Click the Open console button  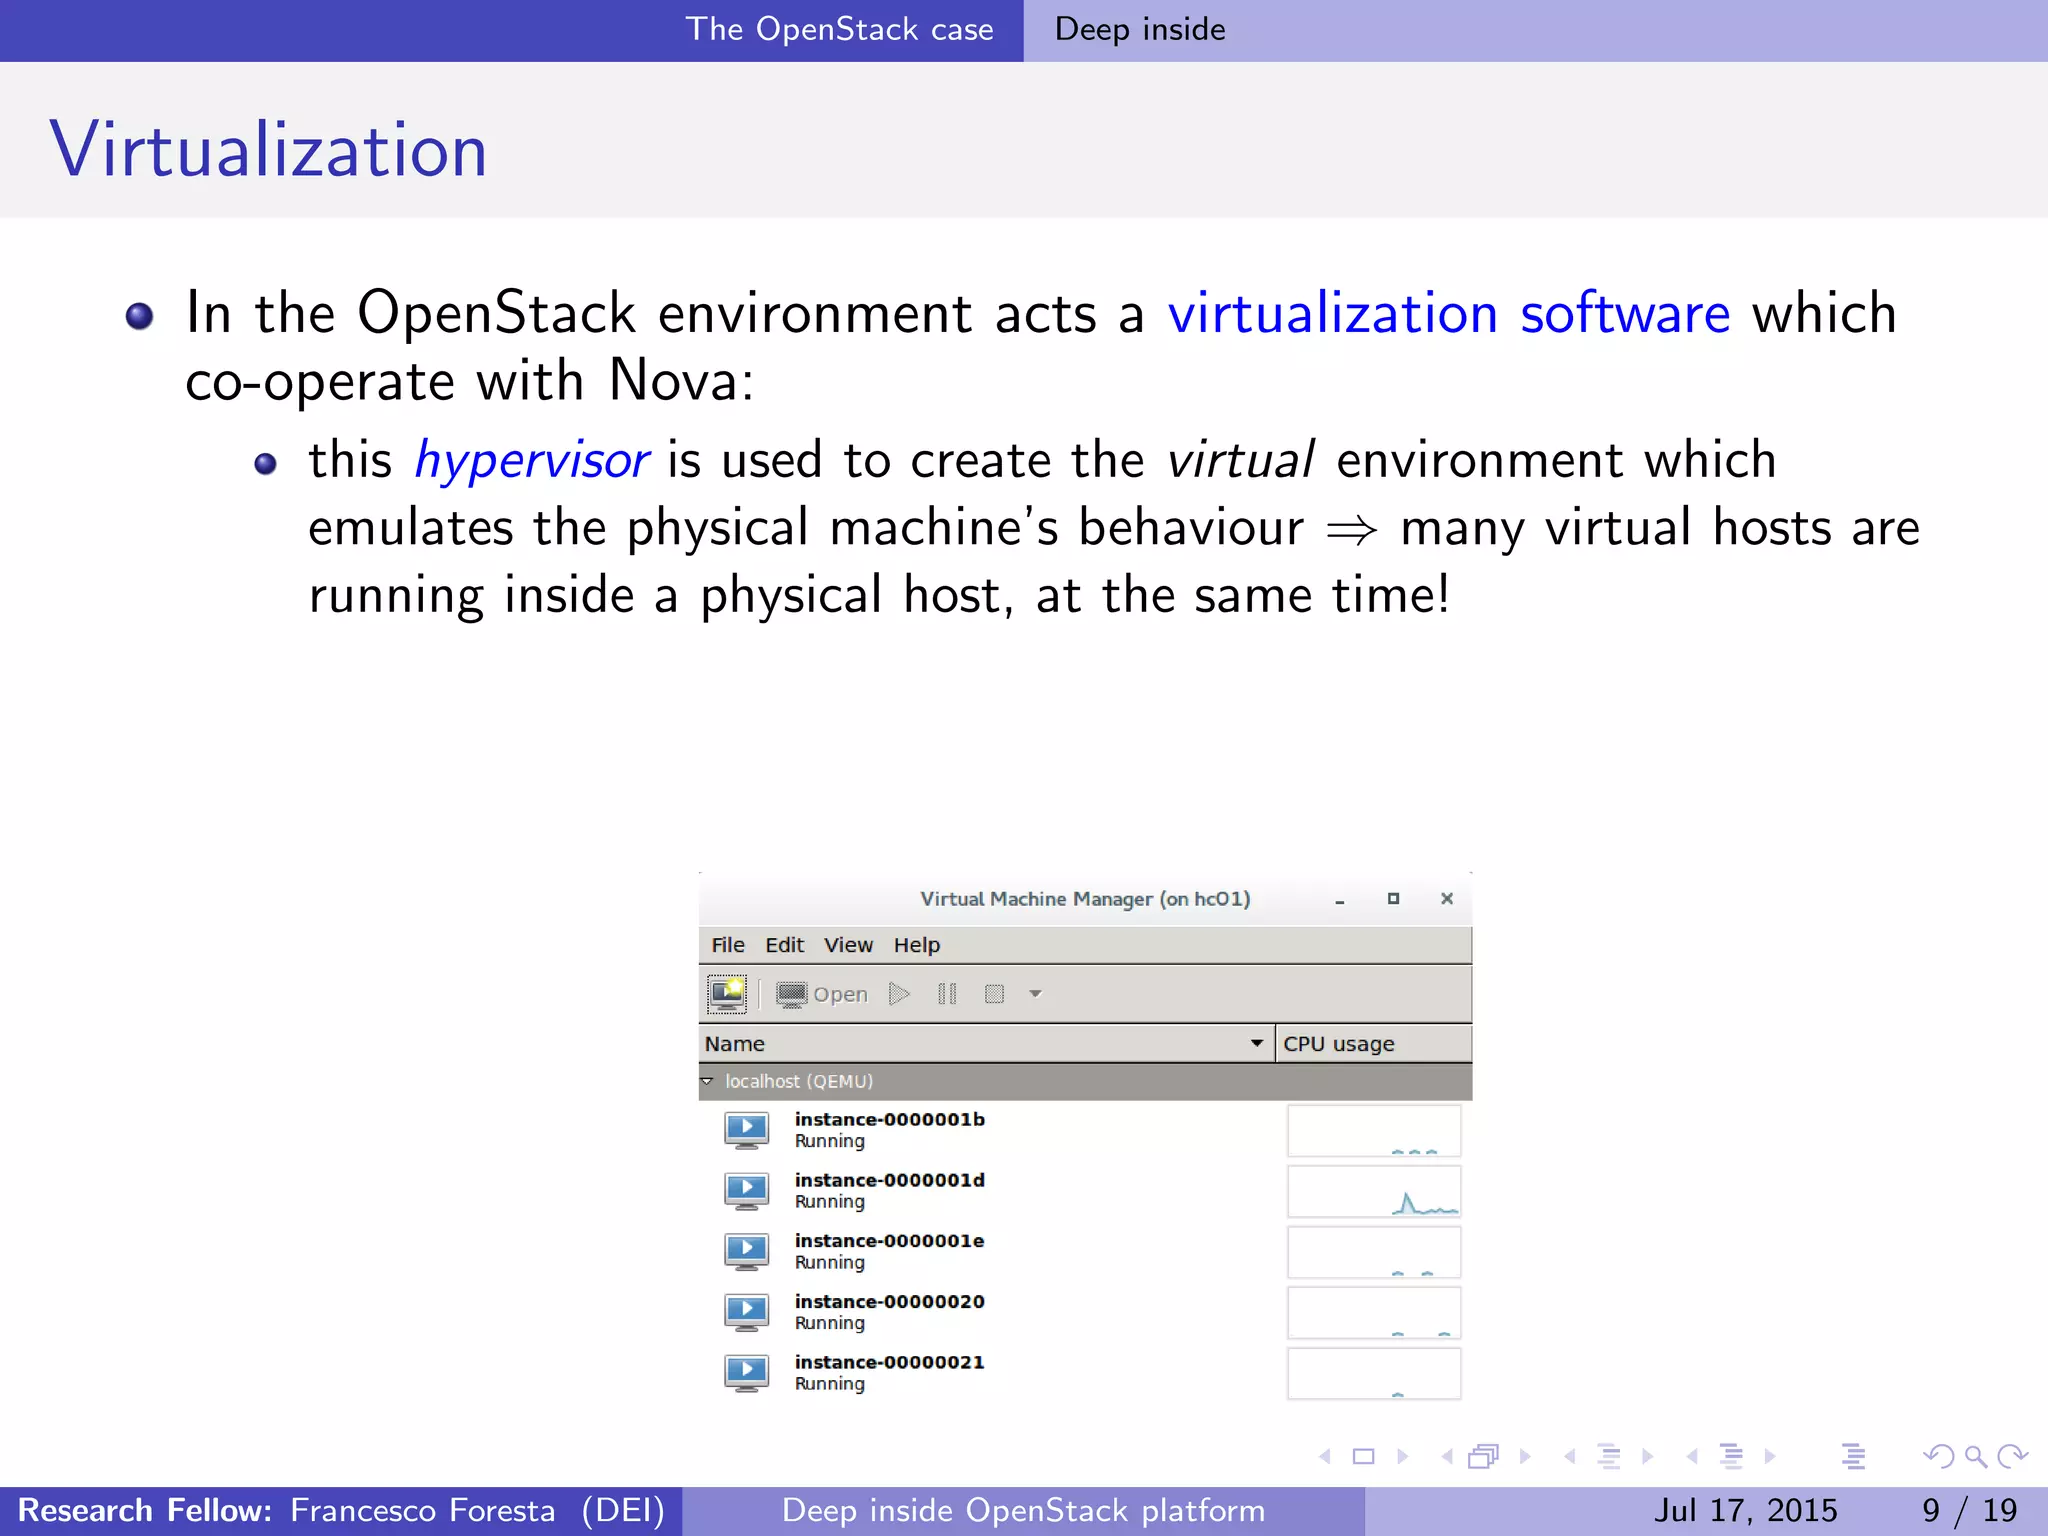click(x=822, y=994)
